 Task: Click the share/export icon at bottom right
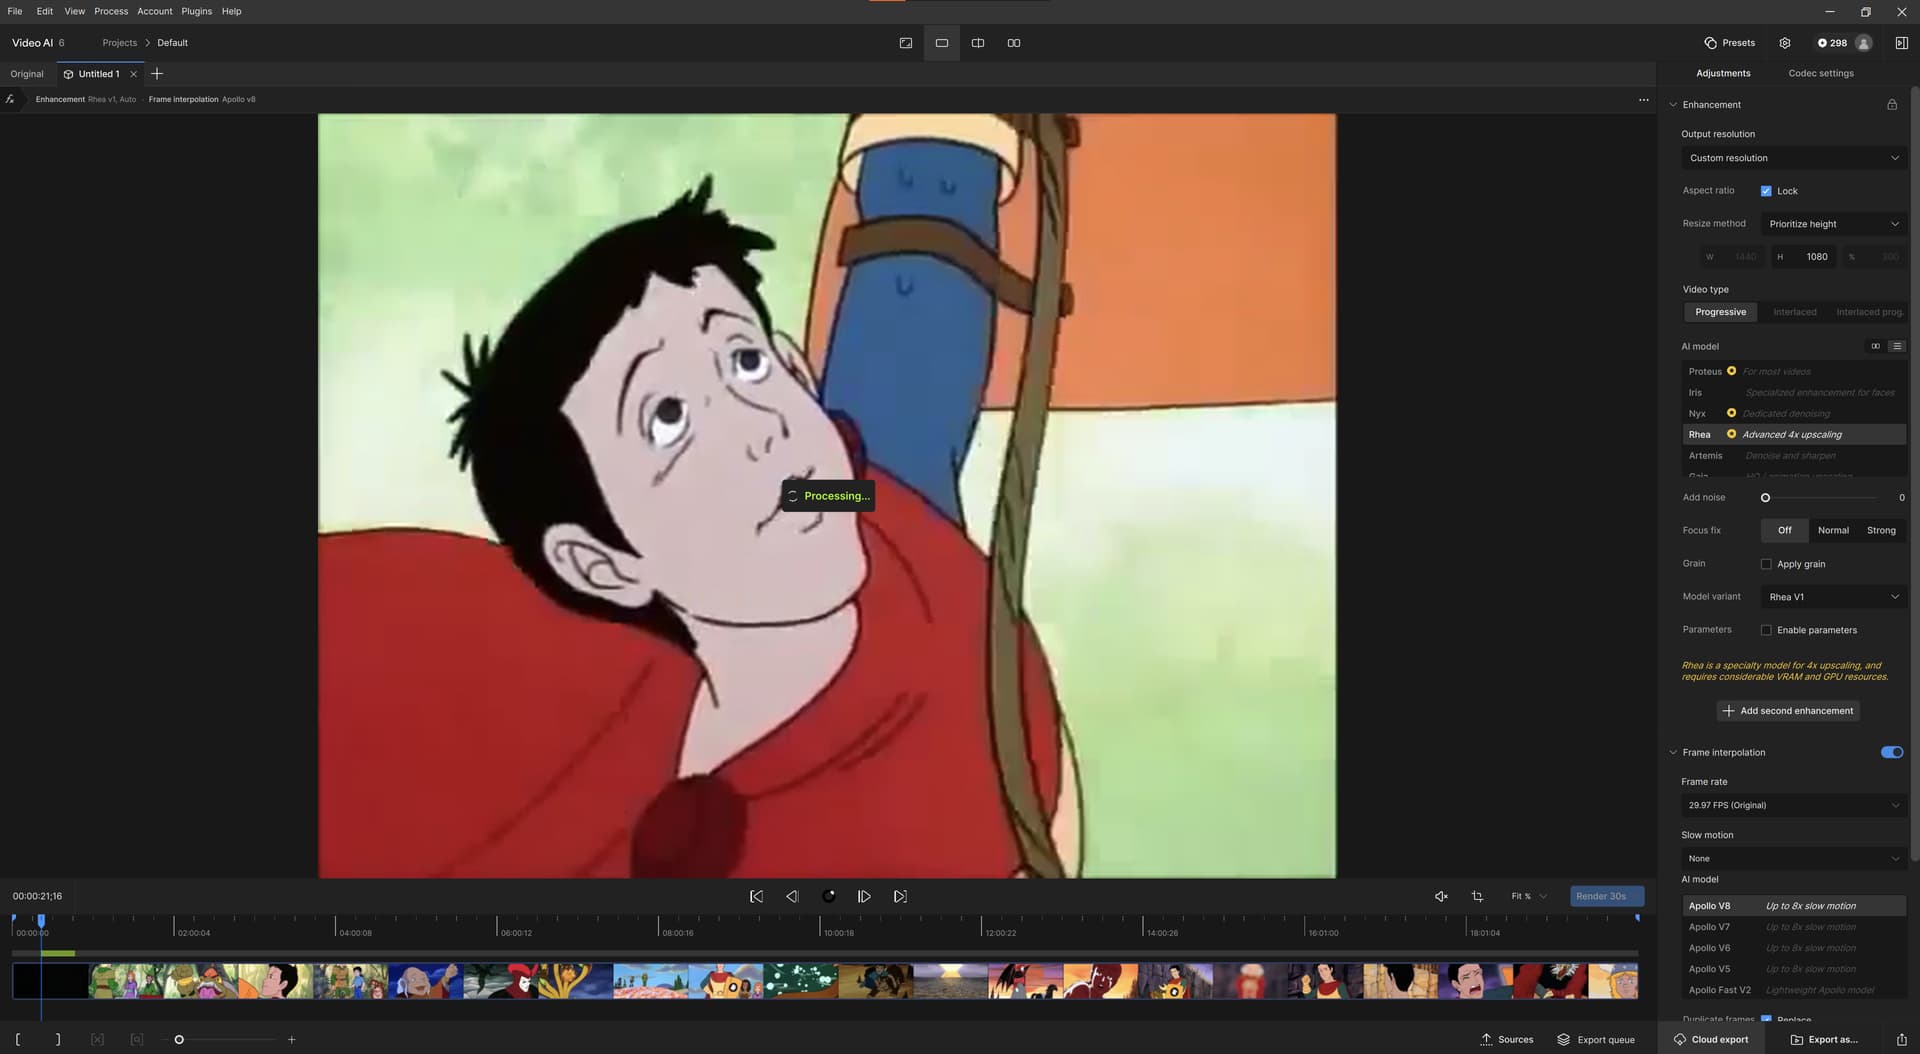pos(1901,1040)
